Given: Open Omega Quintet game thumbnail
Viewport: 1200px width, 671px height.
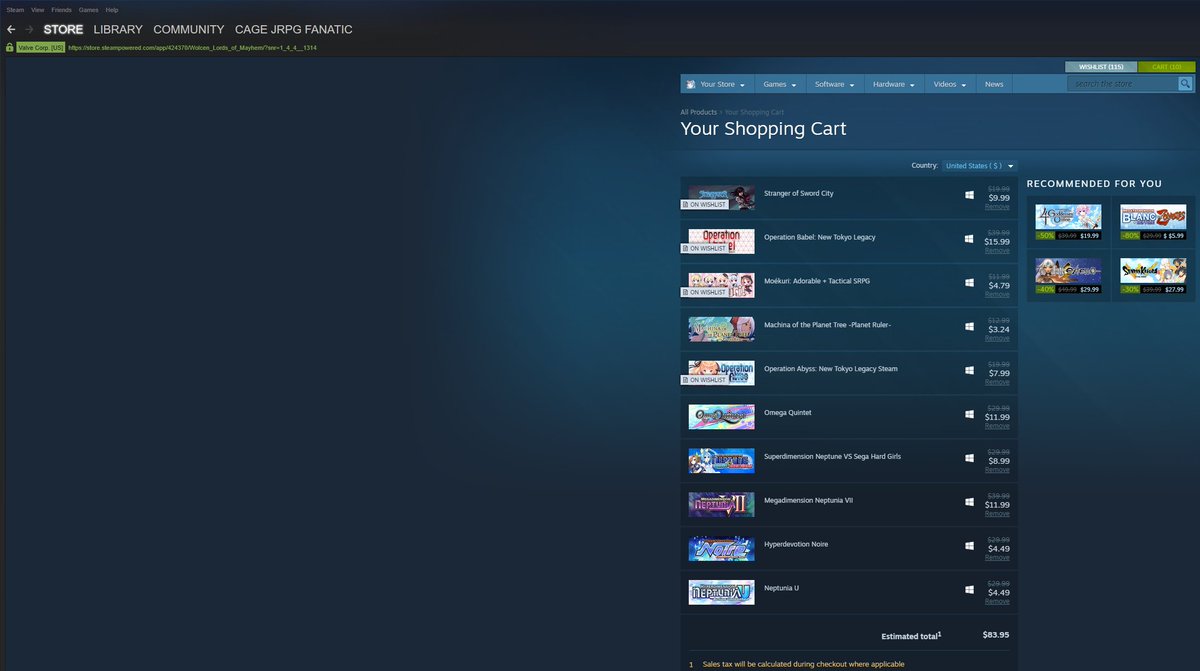Looking at the screenshot, I should click(x=721, y=416).
